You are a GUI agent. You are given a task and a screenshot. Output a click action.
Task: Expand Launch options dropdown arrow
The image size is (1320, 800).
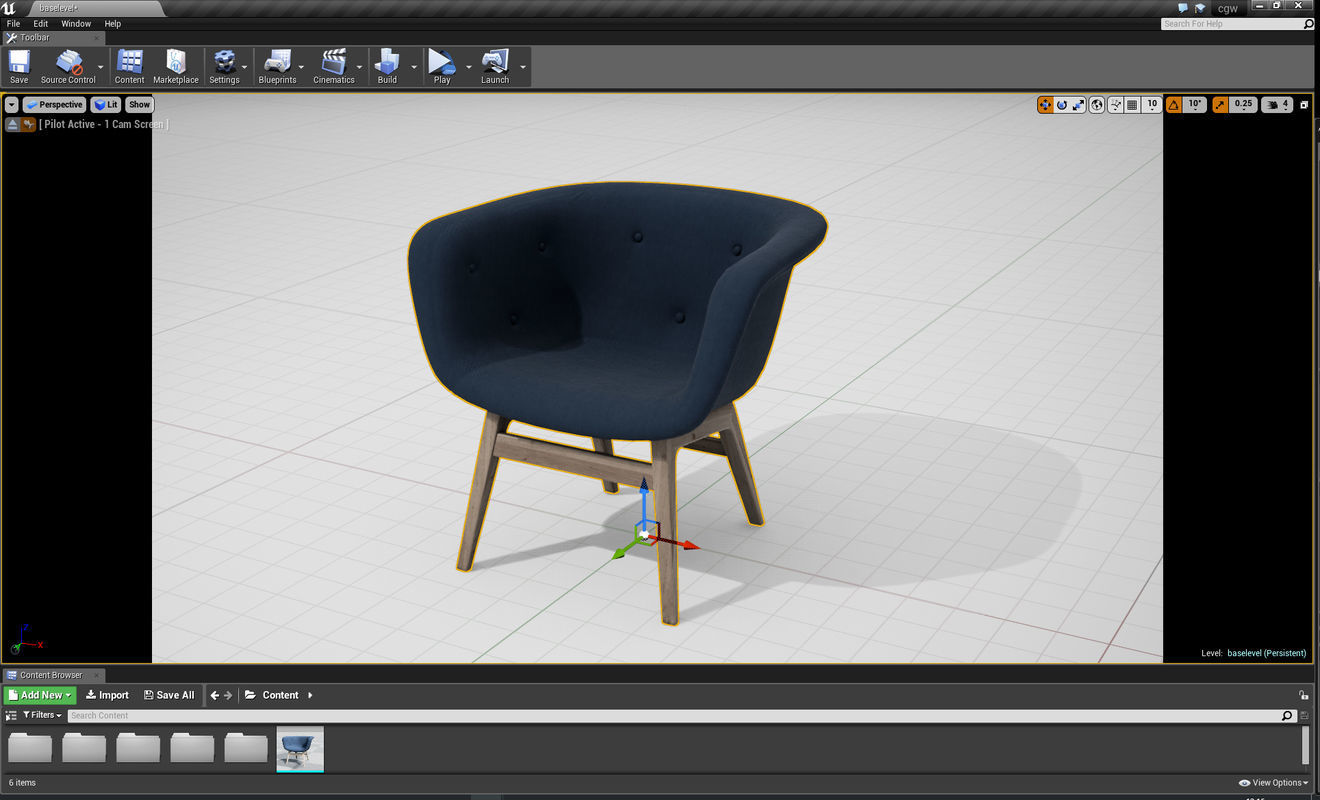[523, 67]
